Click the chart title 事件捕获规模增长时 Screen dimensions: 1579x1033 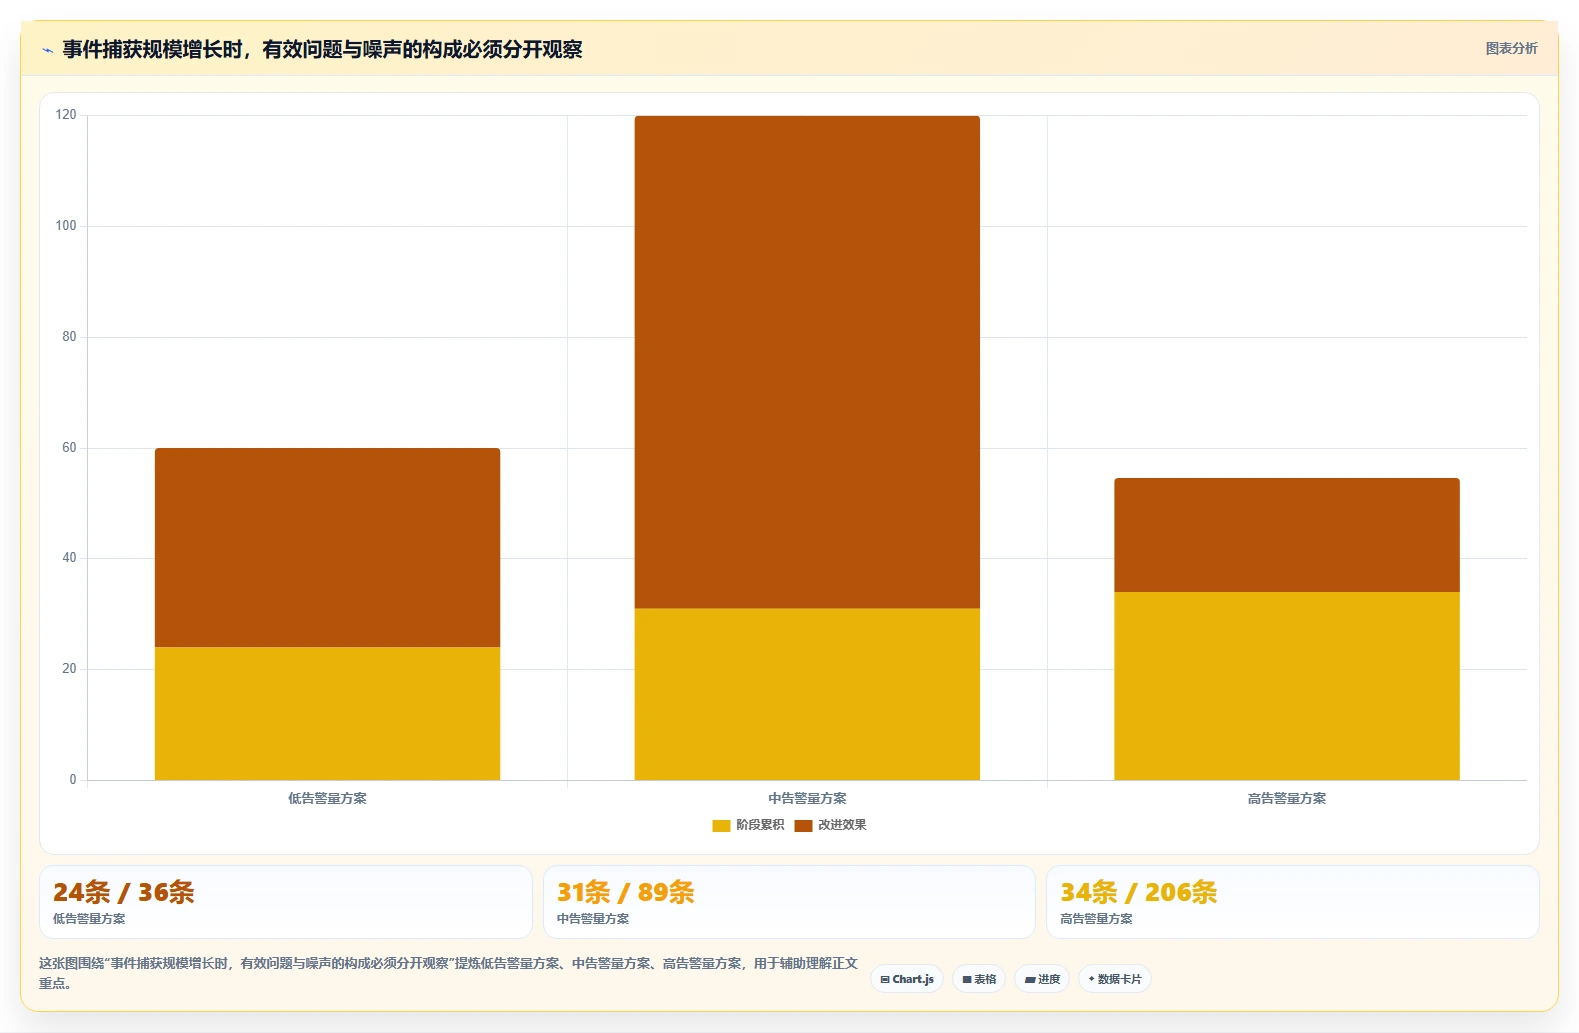click(x=322, y=49)
